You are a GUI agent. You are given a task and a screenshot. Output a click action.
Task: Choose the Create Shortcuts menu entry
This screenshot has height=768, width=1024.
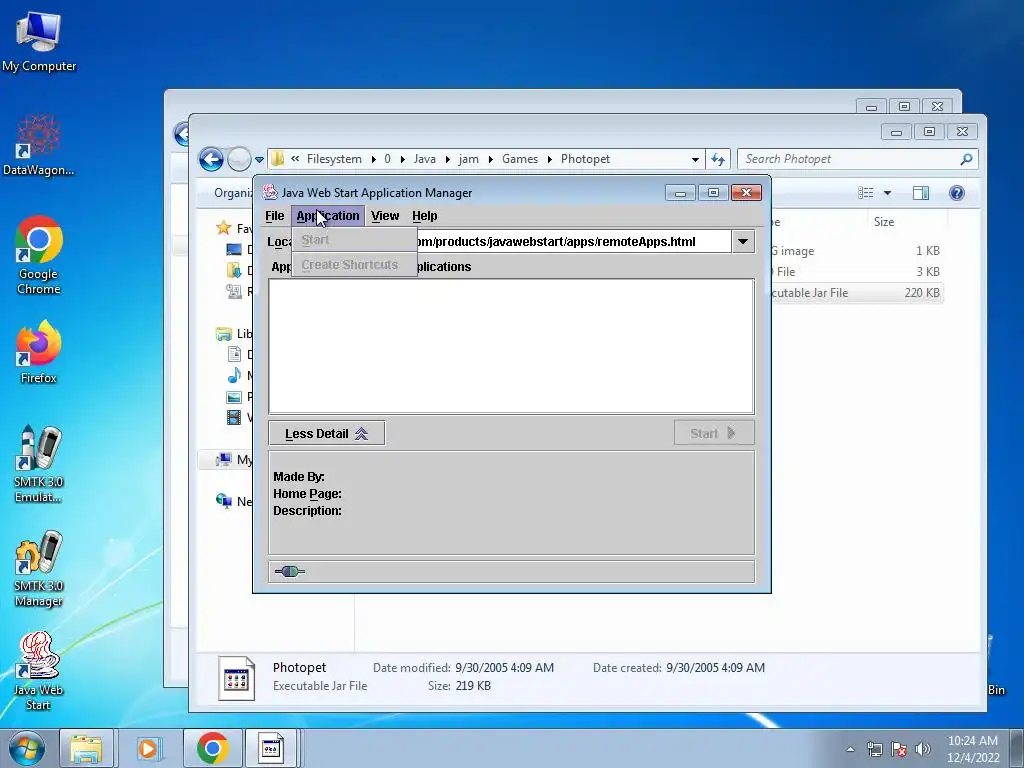coord(354,264)
